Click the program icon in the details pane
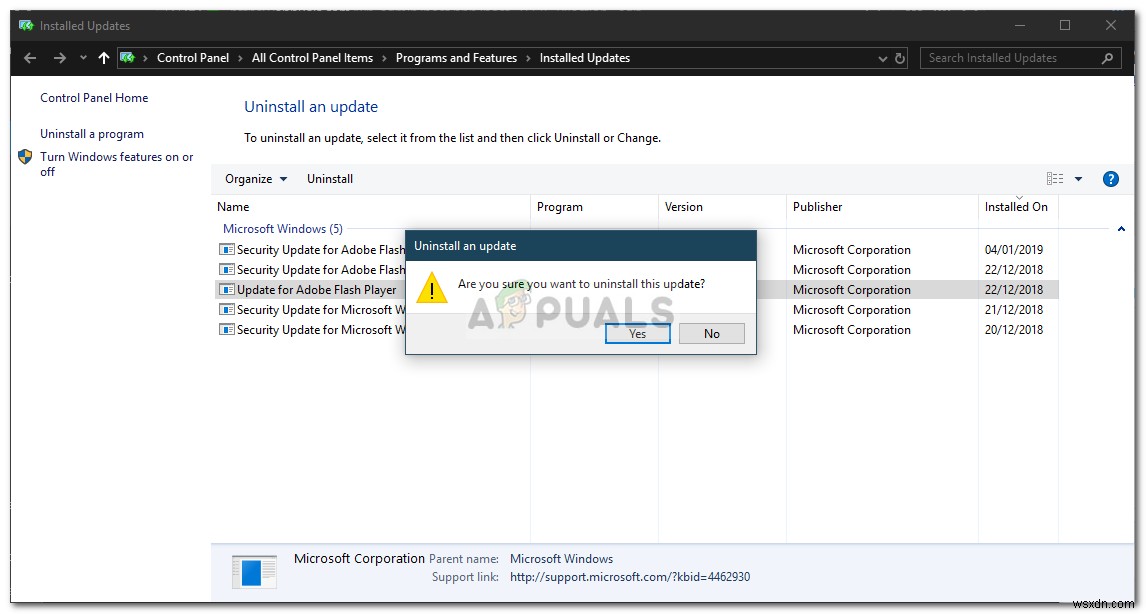1146x614 pixels. (x=253, y=572)
